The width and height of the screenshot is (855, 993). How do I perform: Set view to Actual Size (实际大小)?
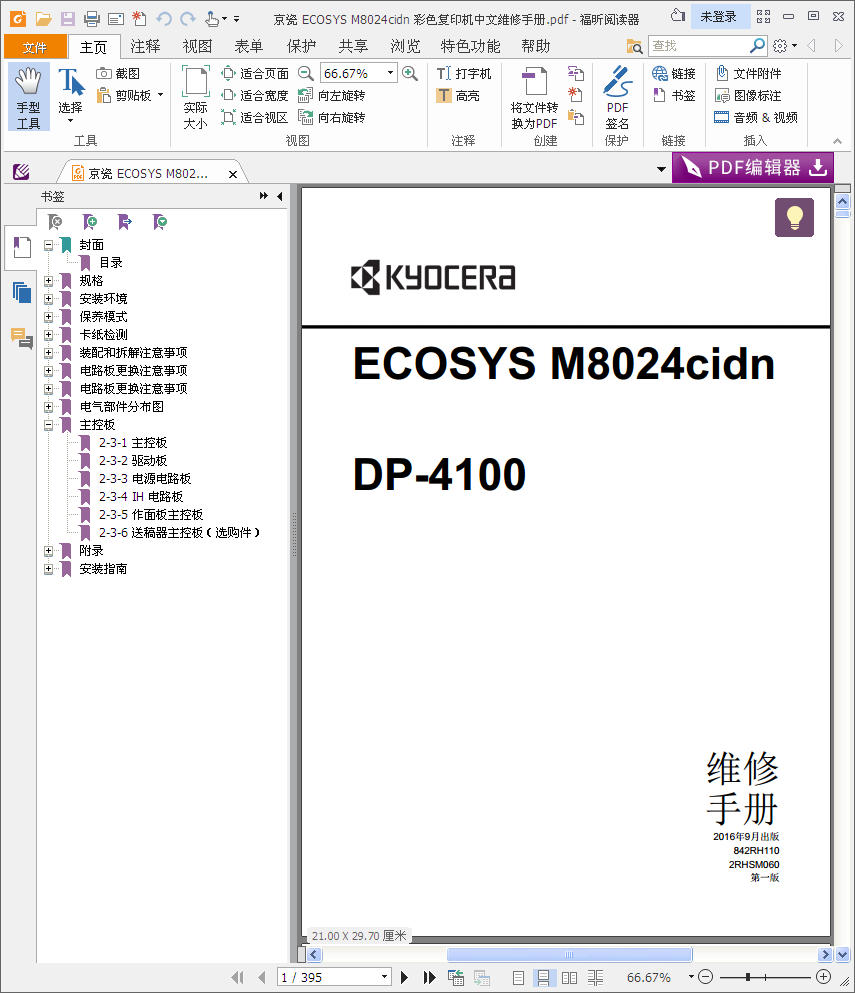pyautogui.click(x=195, y=97)
